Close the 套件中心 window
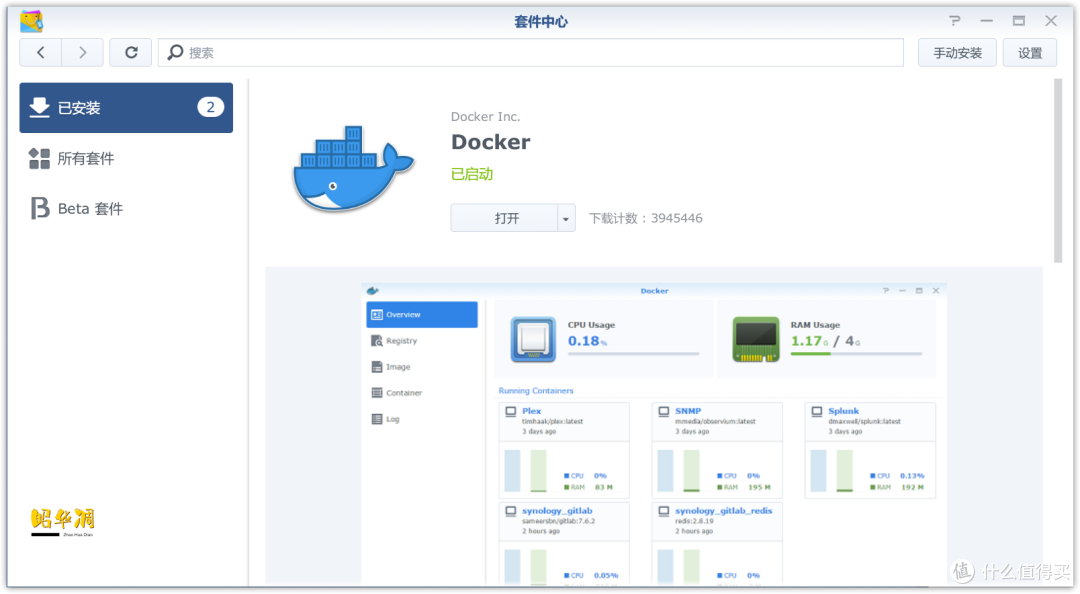The width and height of the screenshot is (1080, 594). coord(1051,21)
